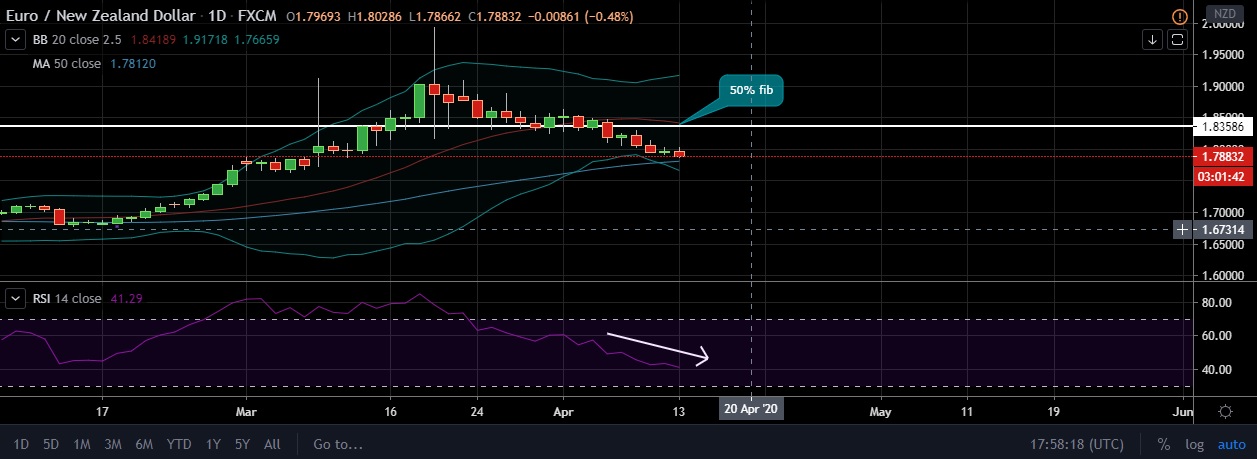Click the 1.83586 horizontal line price label
This screenshot has height=459, width=1257.
1221,126
